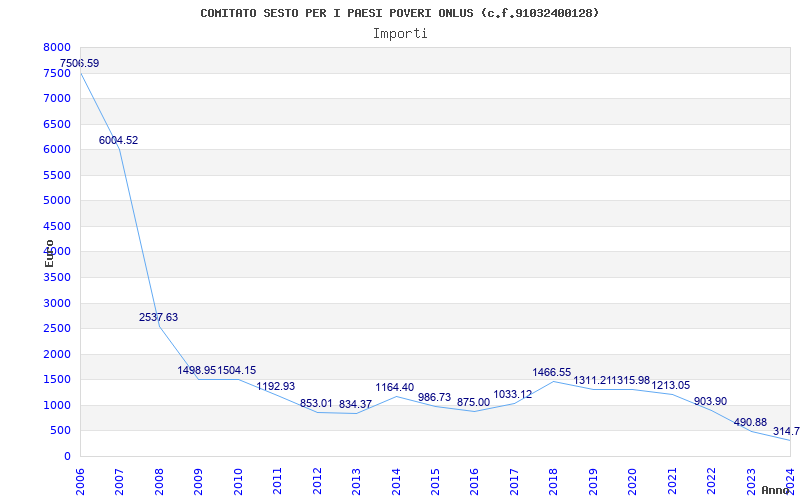Click the x-axis year 2015
This screenshot has width=800, height=500.
pyautogui.click(x=435, y=482)
